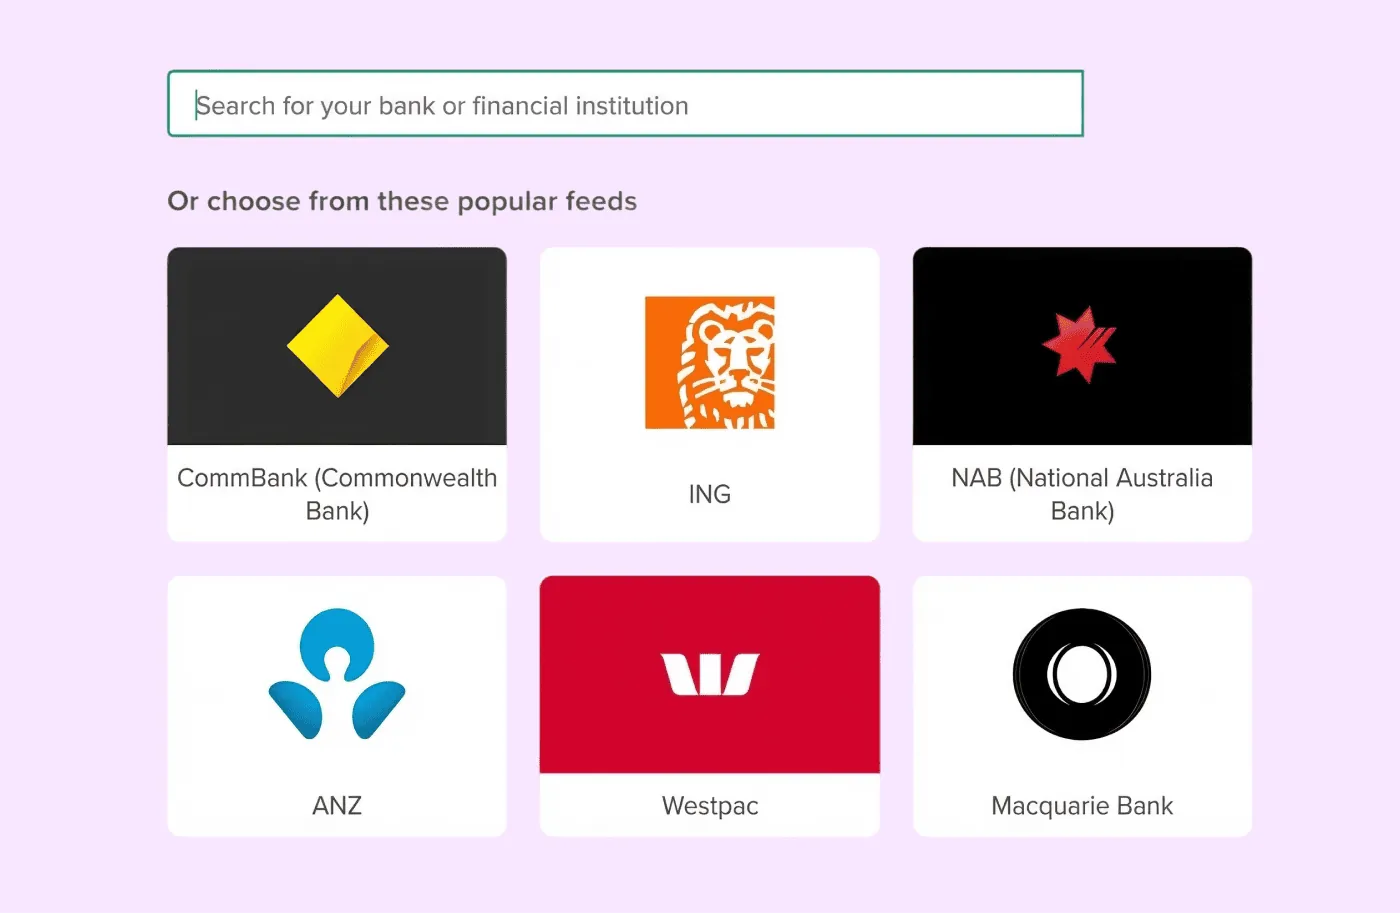The image size is (1400, 913).
Task: Select the ING popular feed tile
Action: (709, 393)
